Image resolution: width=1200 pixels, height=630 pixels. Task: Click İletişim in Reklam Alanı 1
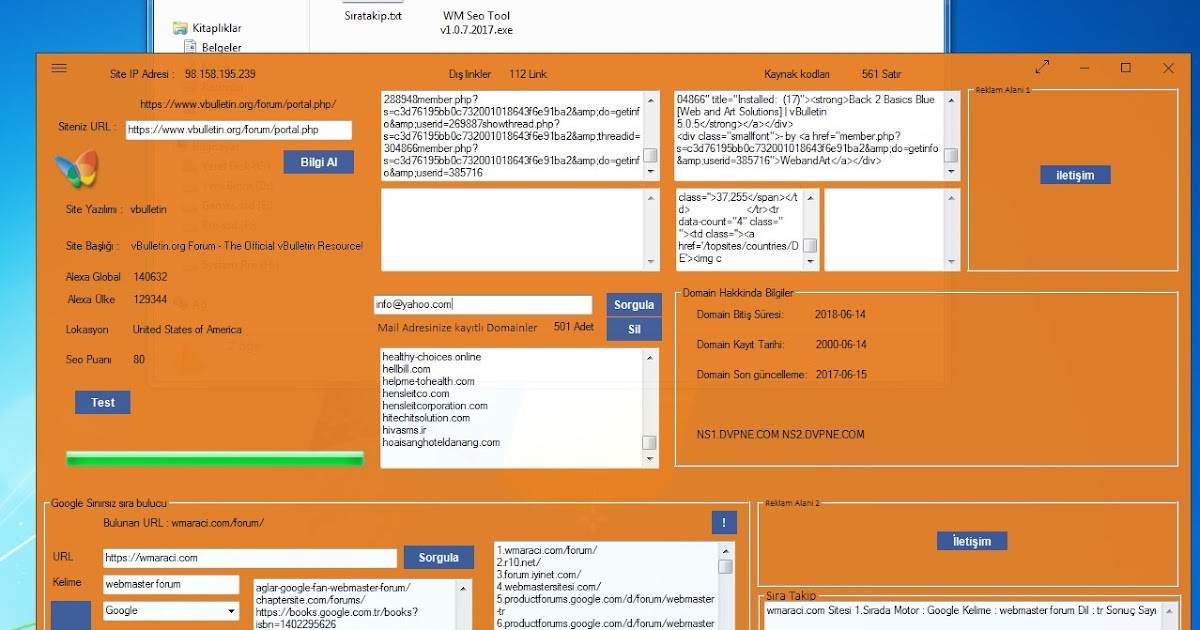(x=1075, y=175)
